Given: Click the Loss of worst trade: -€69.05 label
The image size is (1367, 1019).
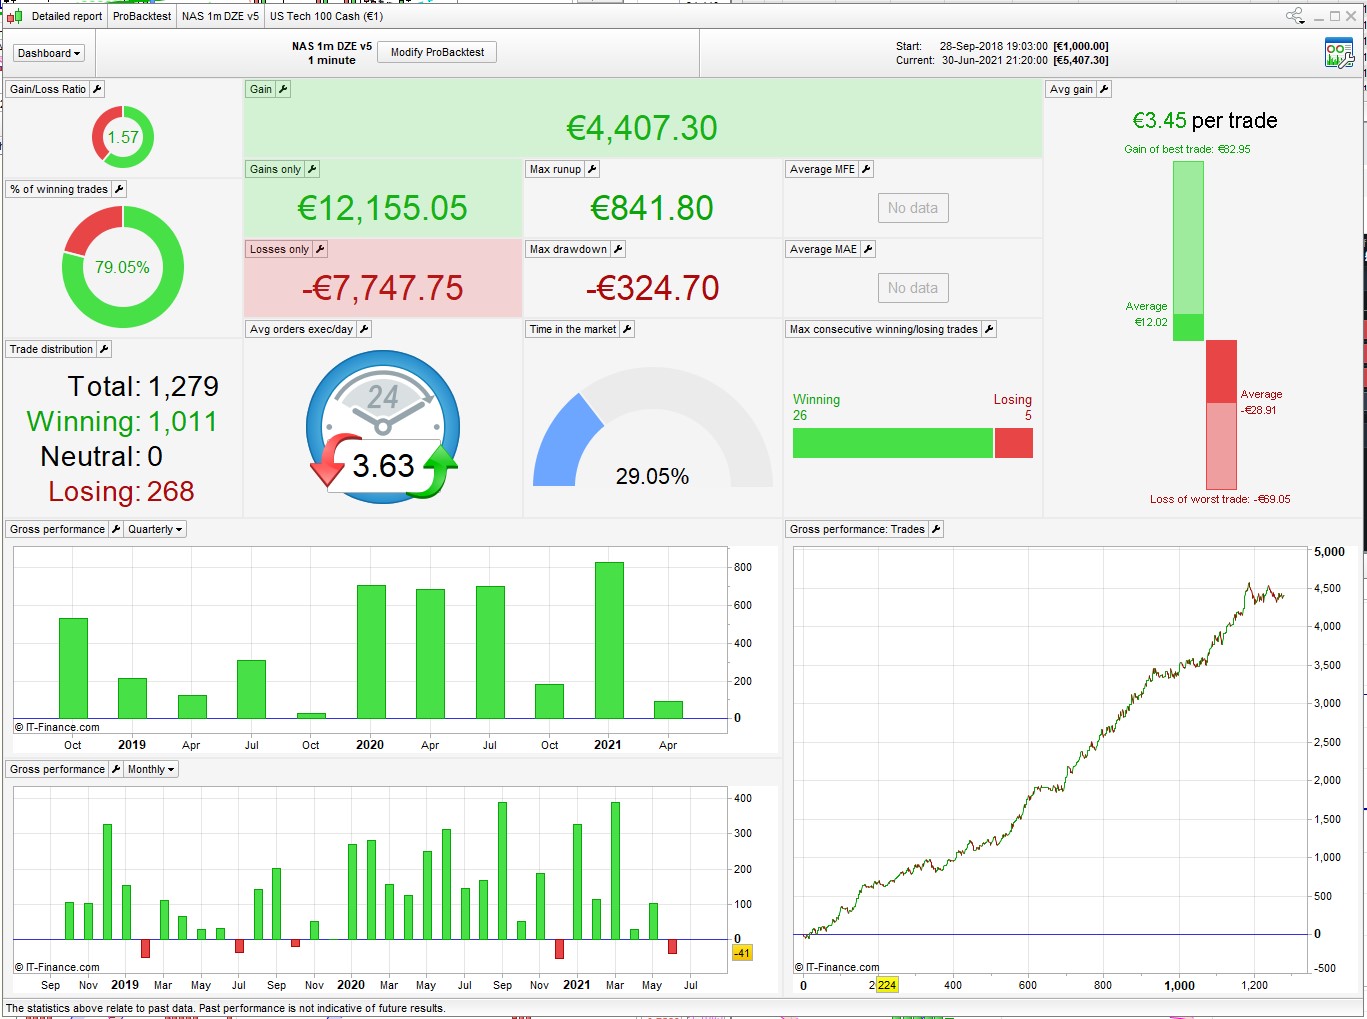Looking at the screenshot, I should click(x=1220, y=499).
